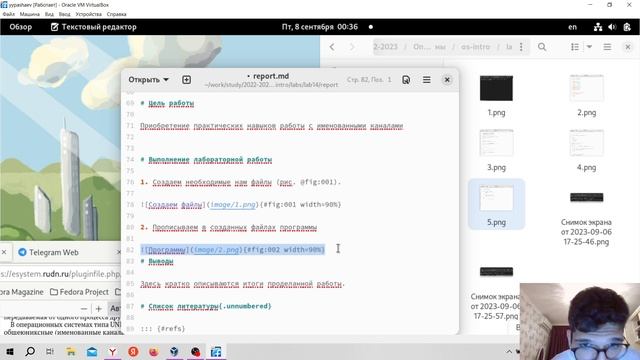
Task: Click the save document icon in text editor
Action: [406, 80]
